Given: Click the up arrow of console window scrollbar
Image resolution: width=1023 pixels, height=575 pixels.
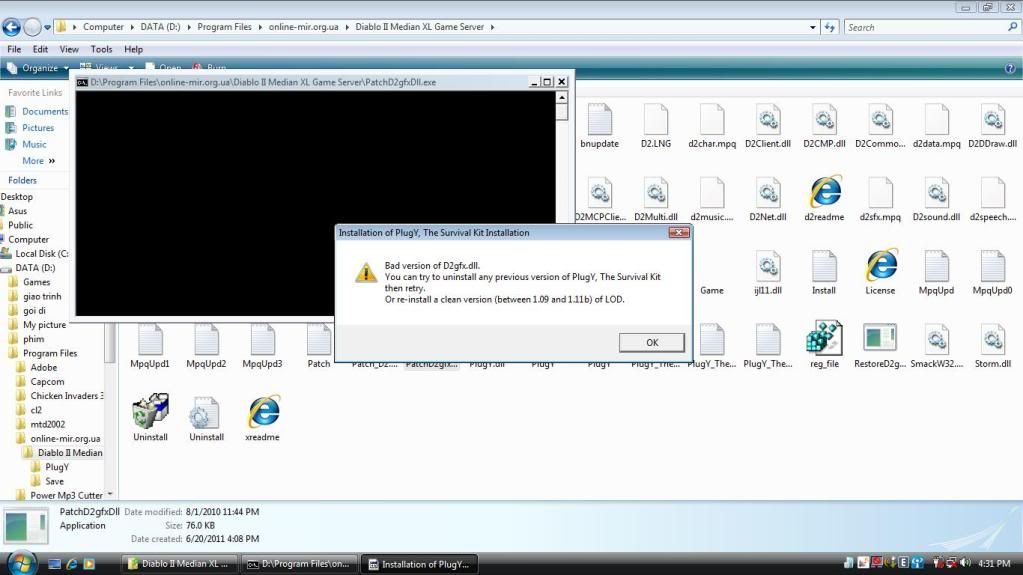Looking at the screenshot, I should point(562,97).
